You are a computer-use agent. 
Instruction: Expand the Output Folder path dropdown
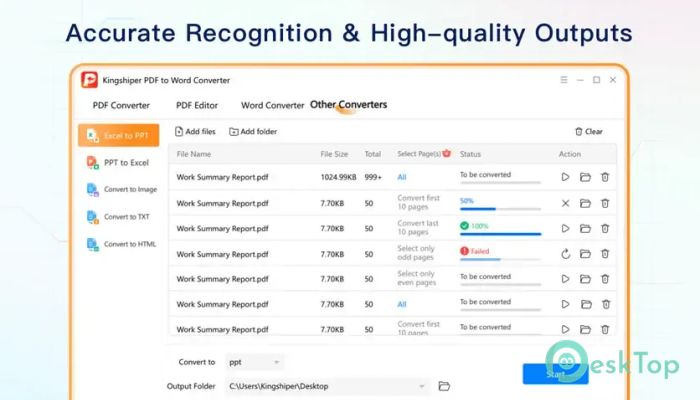coord(421,386)
